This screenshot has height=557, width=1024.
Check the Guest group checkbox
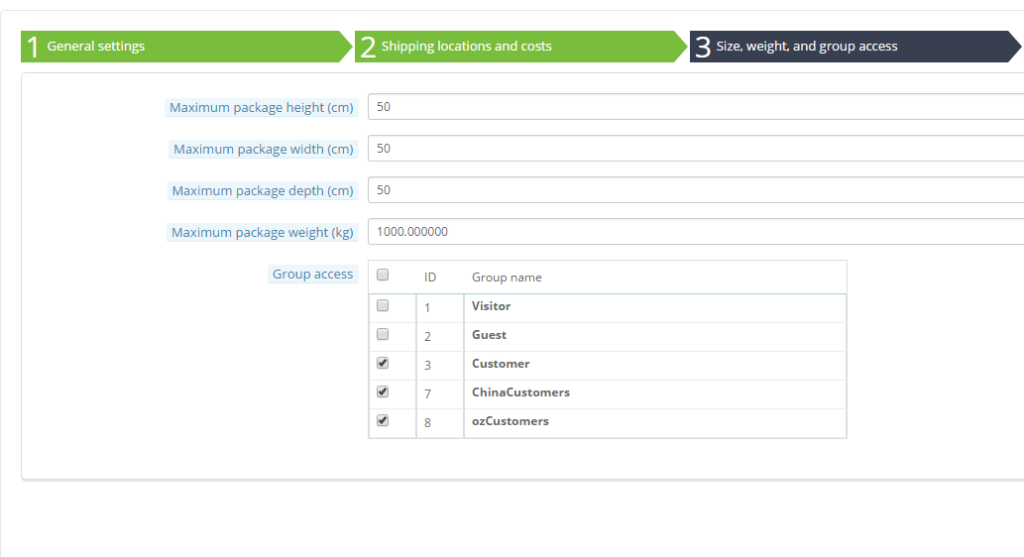pyautogui.click(x=382, y=334)
